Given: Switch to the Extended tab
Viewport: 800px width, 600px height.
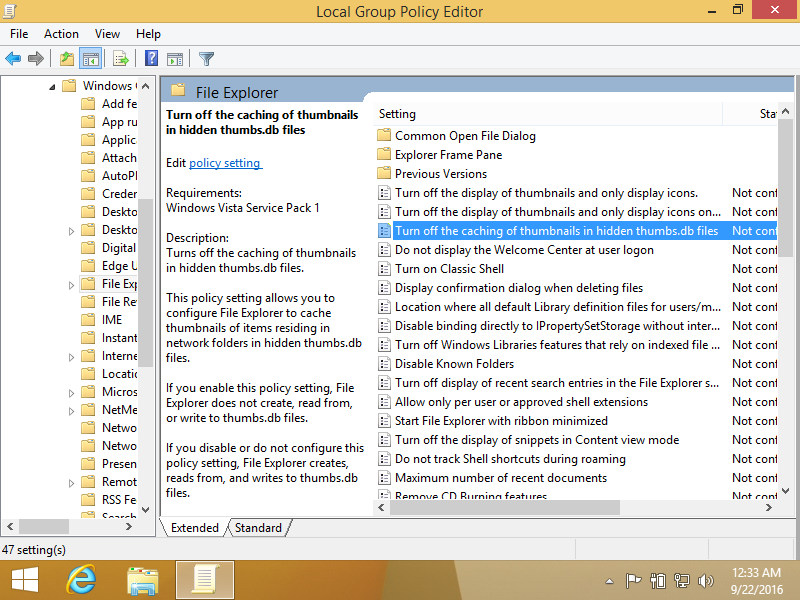Looking at the screenshot, I should point(194,528).
